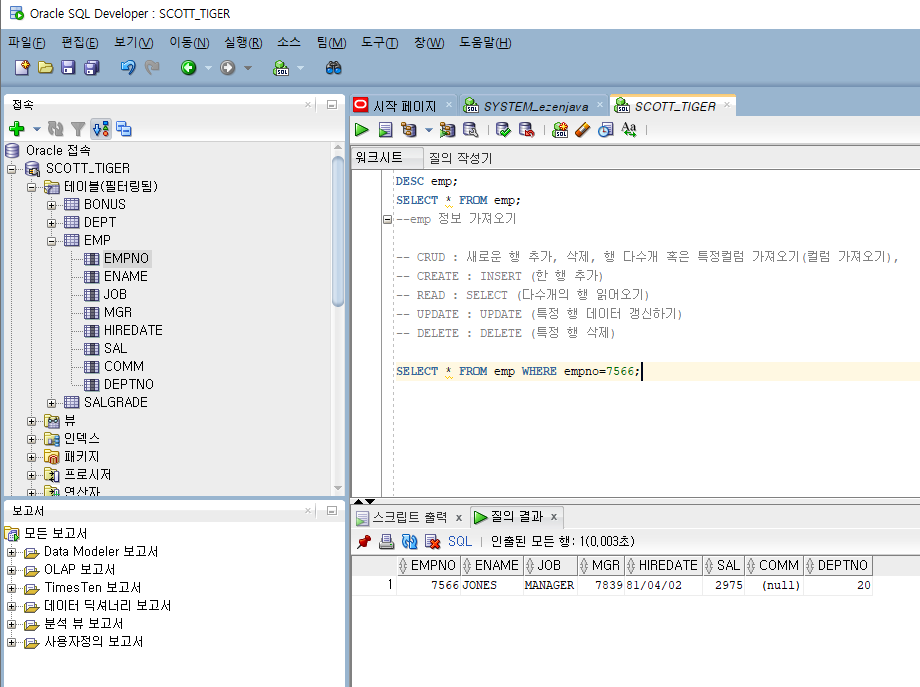Click the Print icon in query result toolbar

386,542
